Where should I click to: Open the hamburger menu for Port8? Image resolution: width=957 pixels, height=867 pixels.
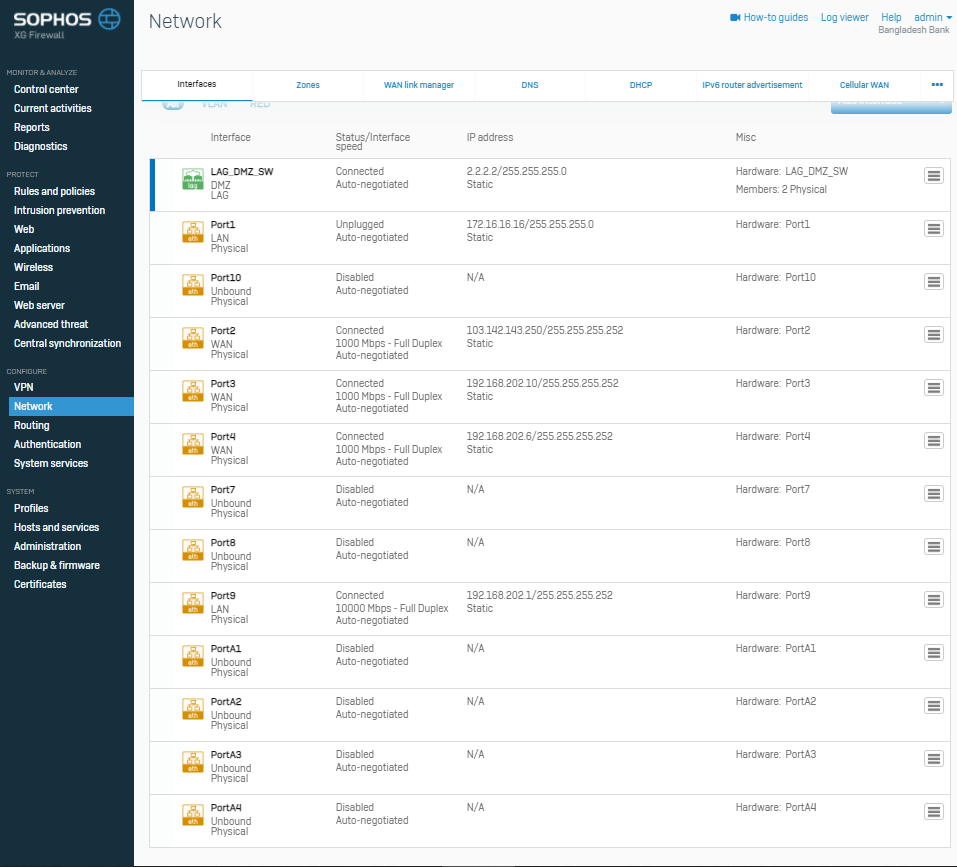[934, 547]
